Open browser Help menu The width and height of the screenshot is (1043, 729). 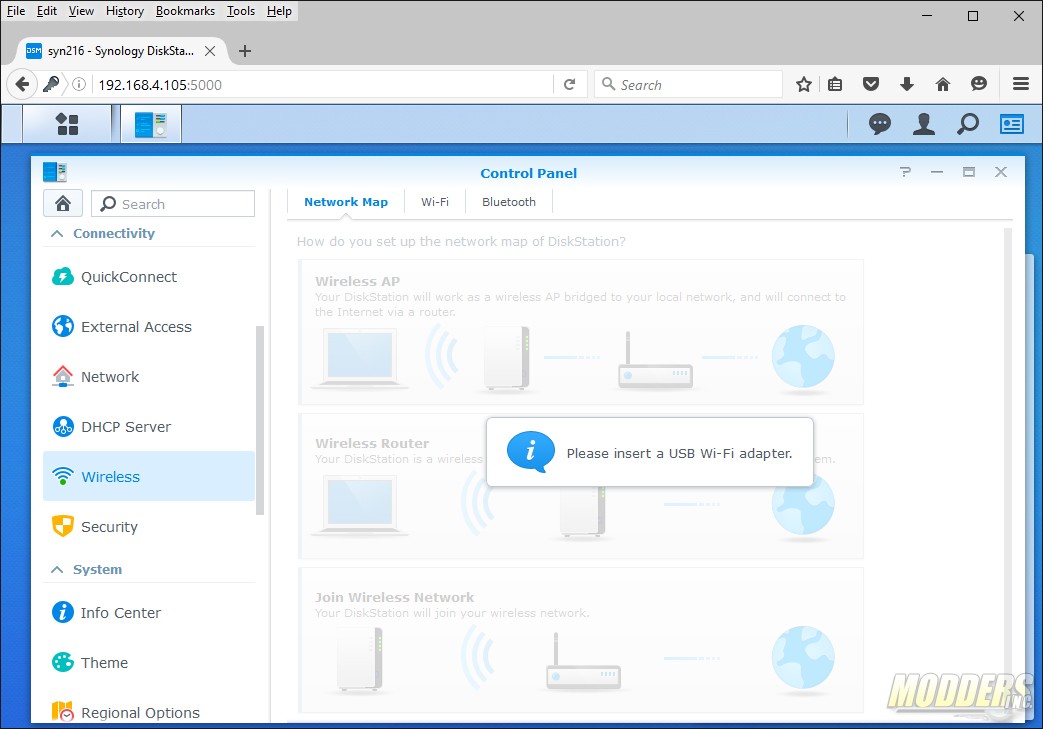coord(279,11)
